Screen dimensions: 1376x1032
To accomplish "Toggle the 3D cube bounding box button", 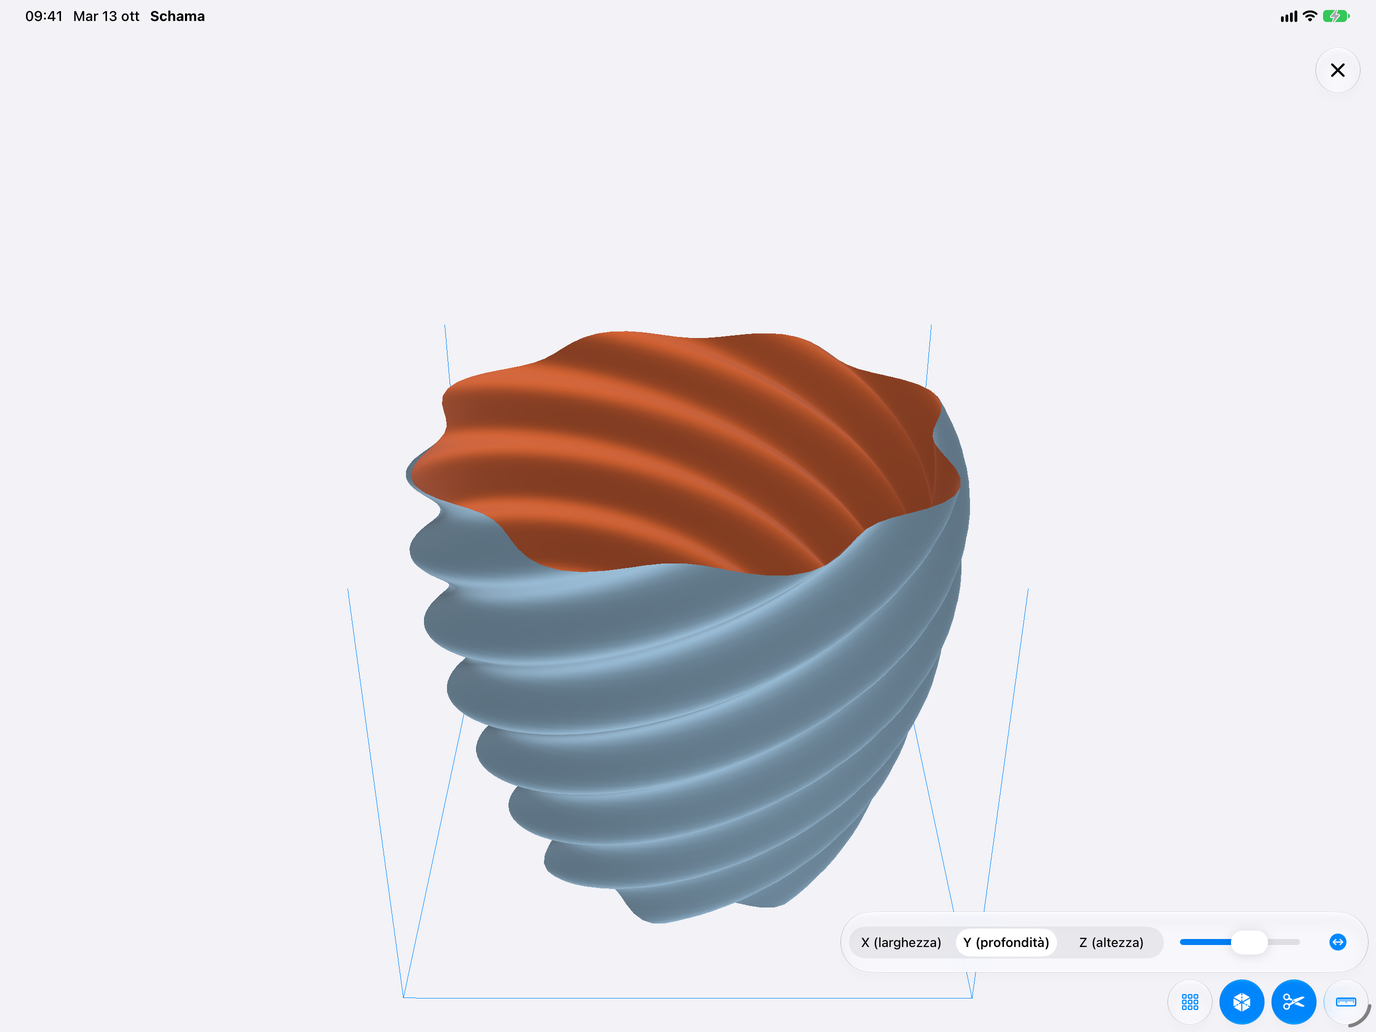I will pyautogui.click(x=1242, y=1002).
